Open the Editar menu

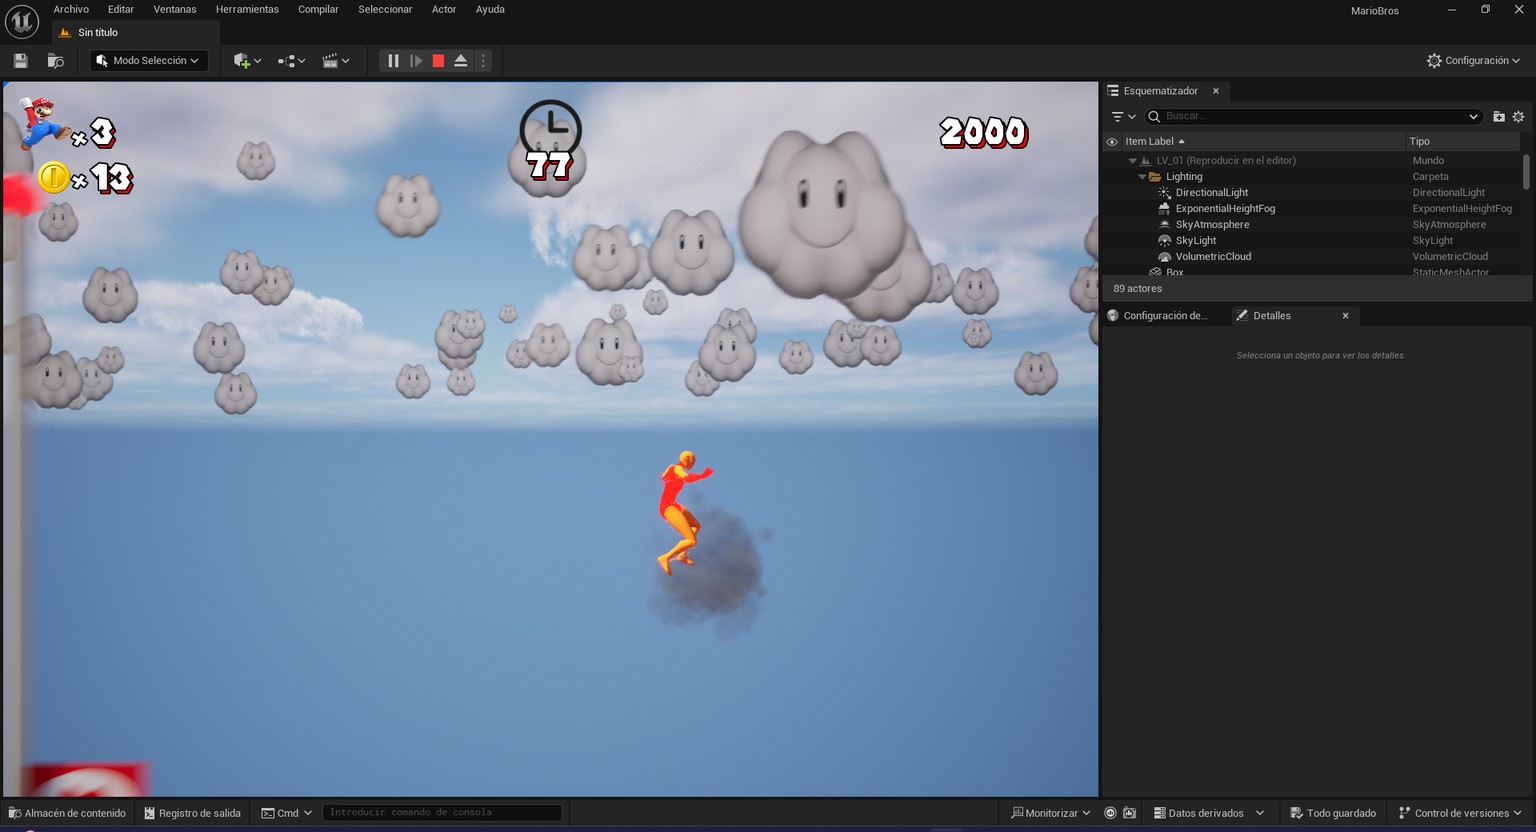point(121,9)
